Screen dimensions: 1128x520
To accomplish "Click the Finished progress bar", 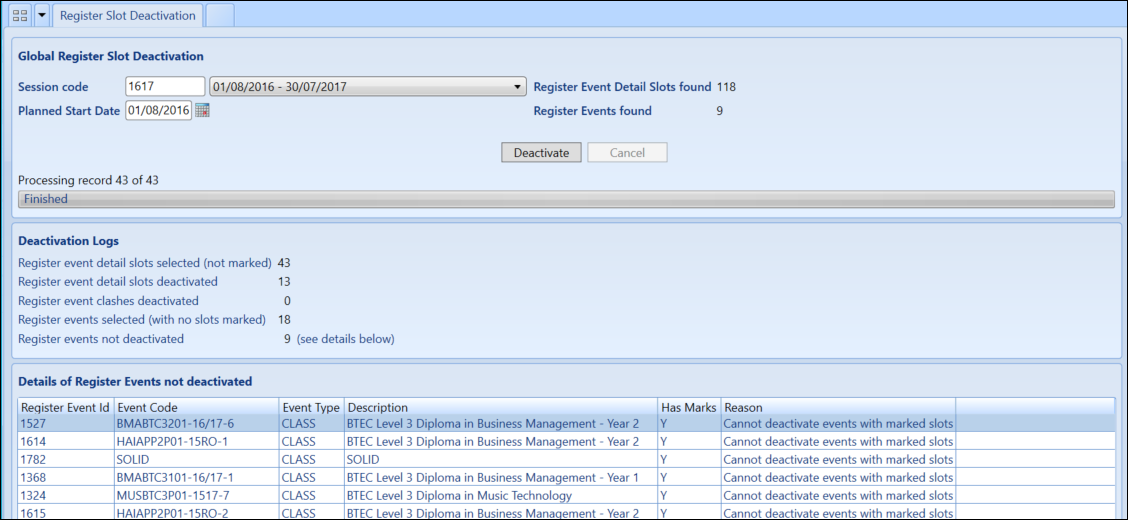I will point(566,199).
